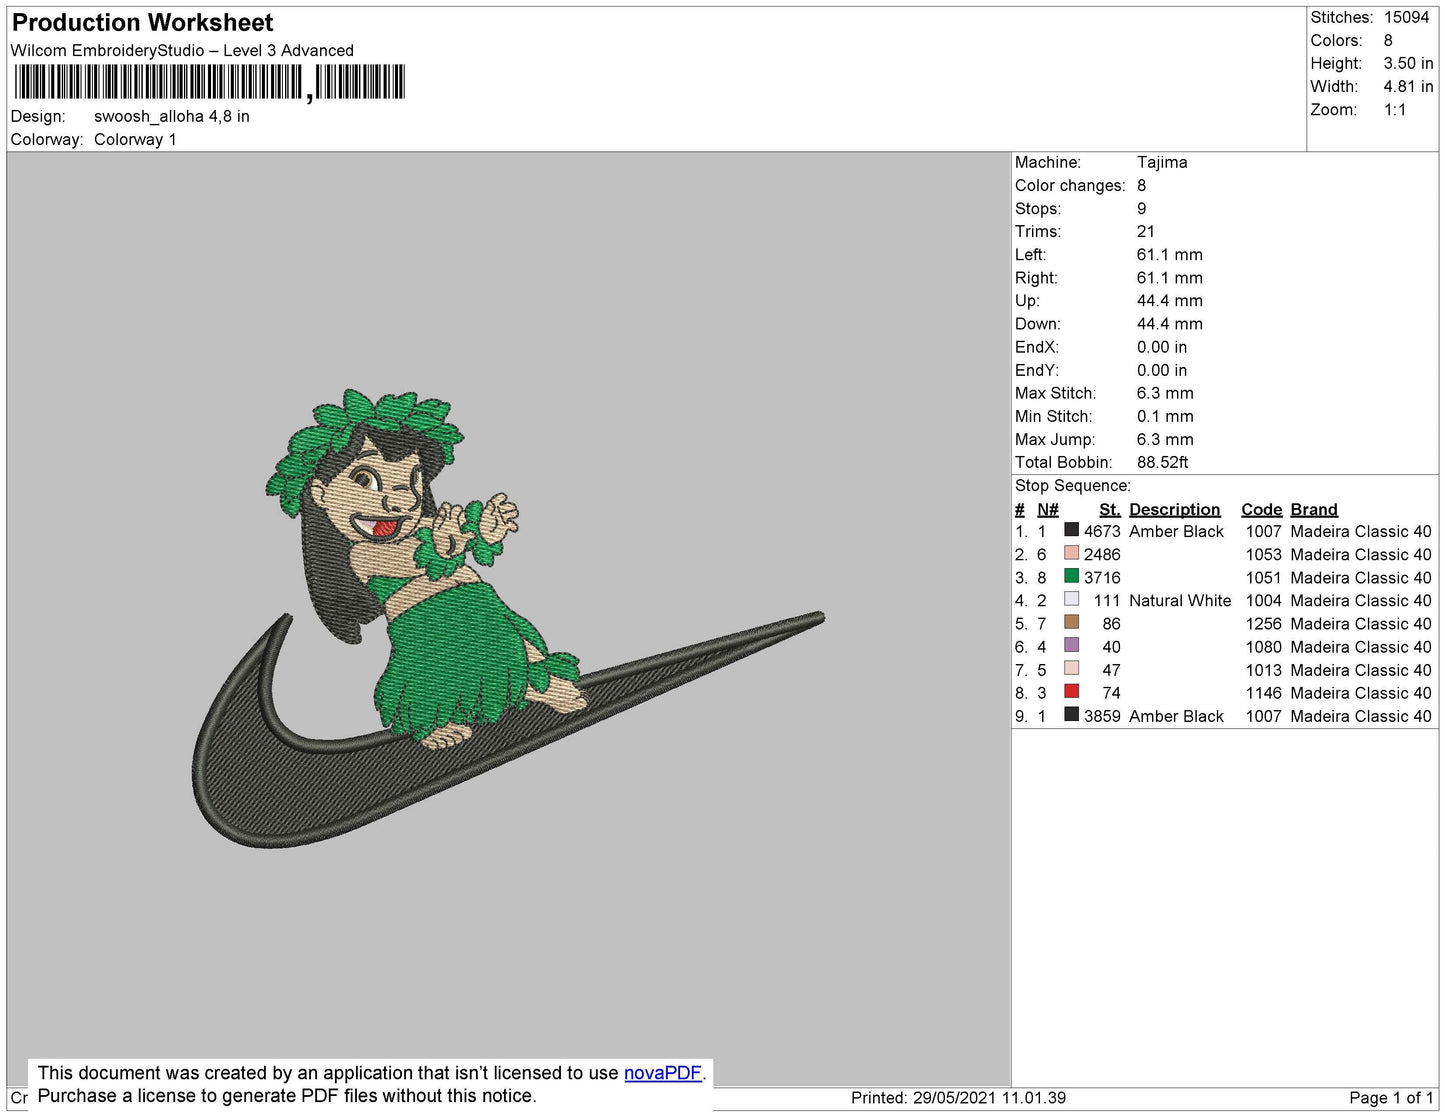Screen dimensions: 1445x1117
Task: Click the brown swatch for code 1256
Action: (x=1071, y=623)
